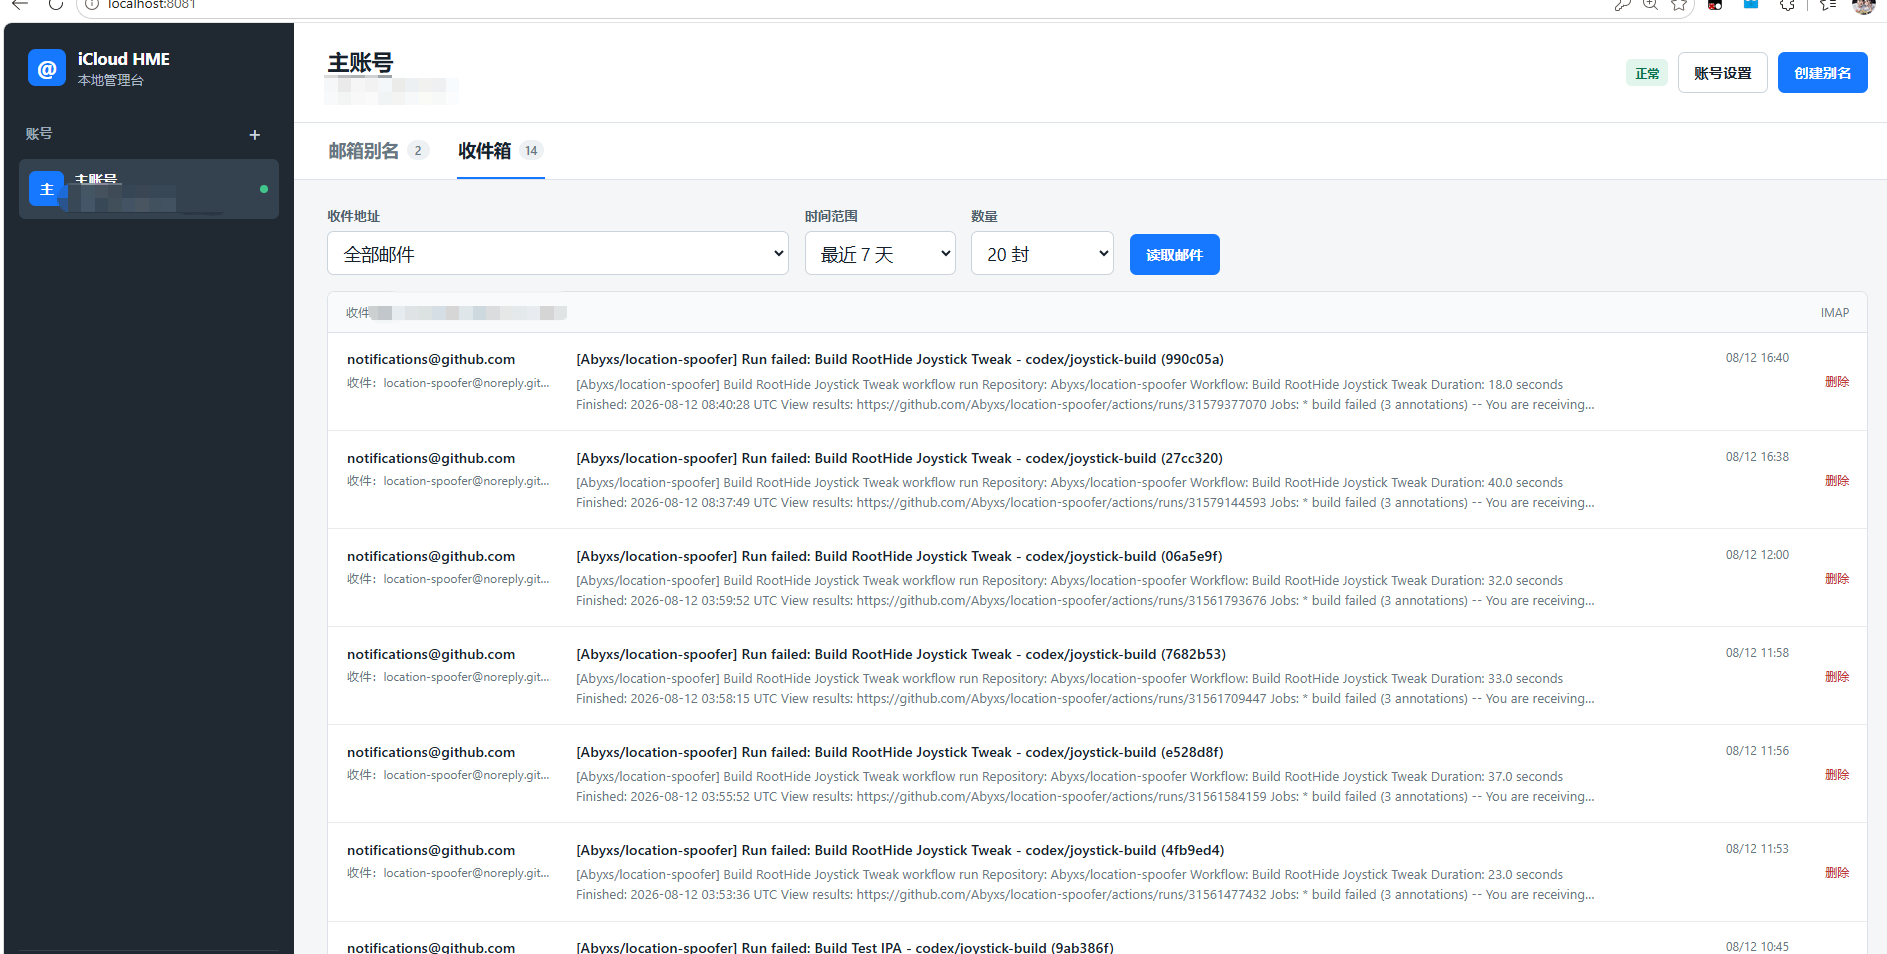Delete the email for build 06a5e9f

tap(1837, 579)
